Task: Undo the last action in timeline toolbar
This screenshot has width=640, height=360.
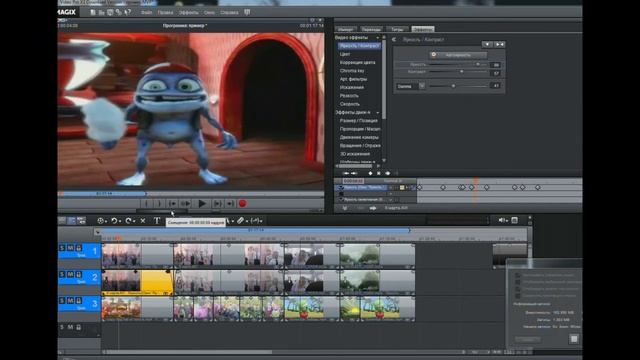Action: (x=114, y=221)
